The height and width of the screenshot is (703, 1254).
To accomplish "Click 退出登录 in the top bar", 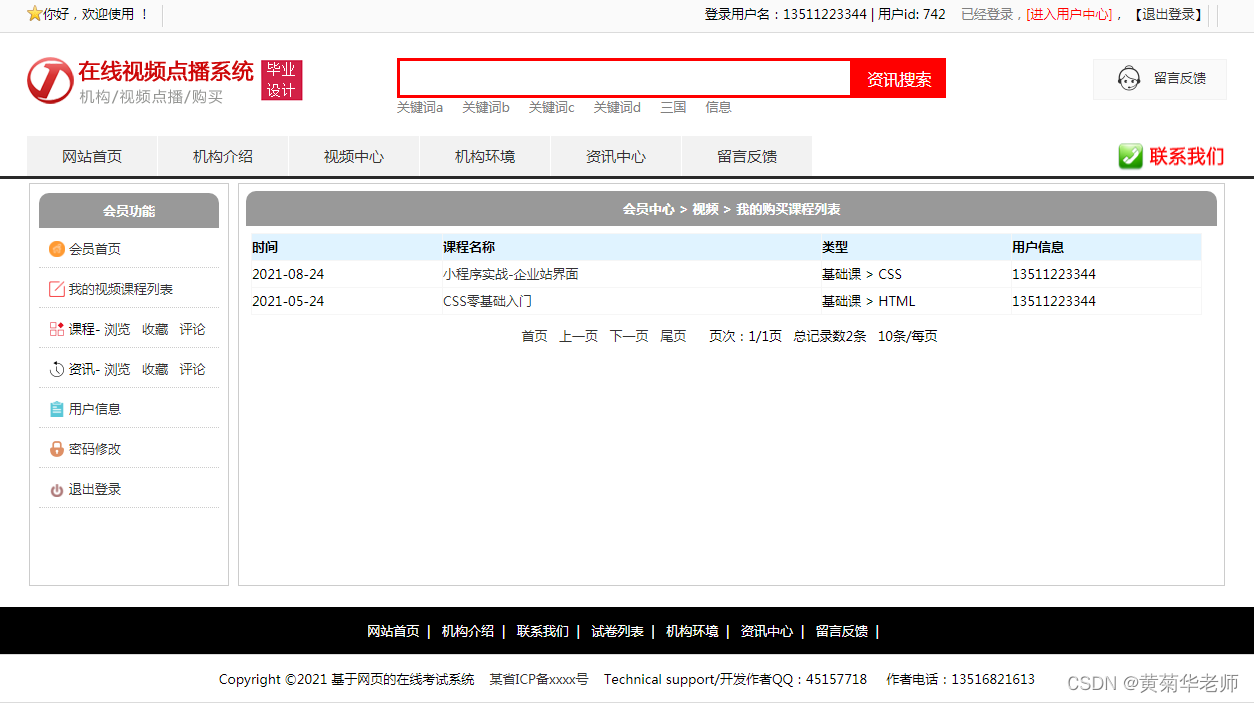I will point(1169,14).
